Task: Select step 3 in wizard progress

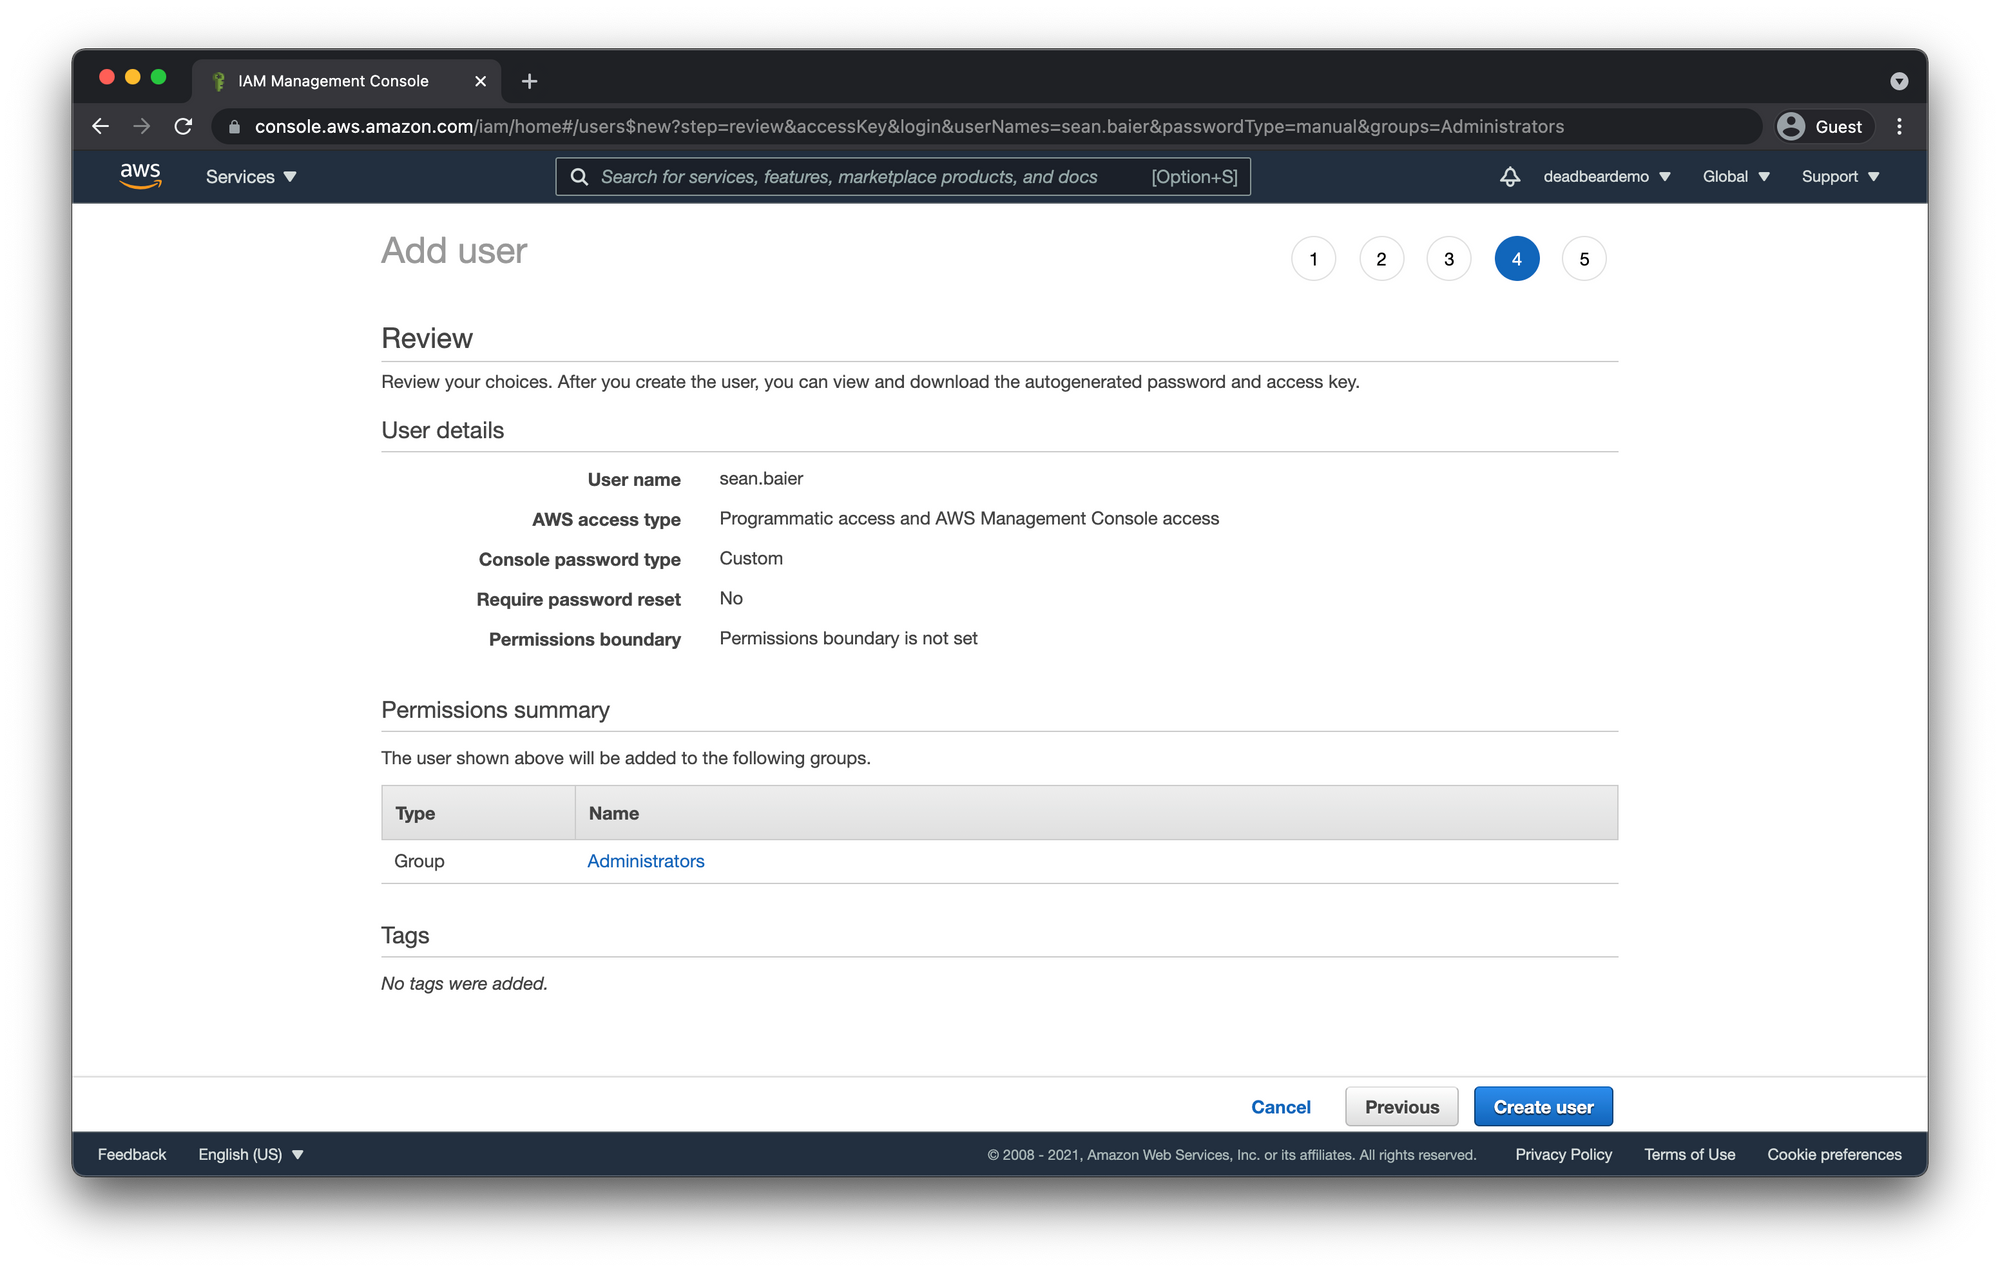Action: tap(1448, 259)
